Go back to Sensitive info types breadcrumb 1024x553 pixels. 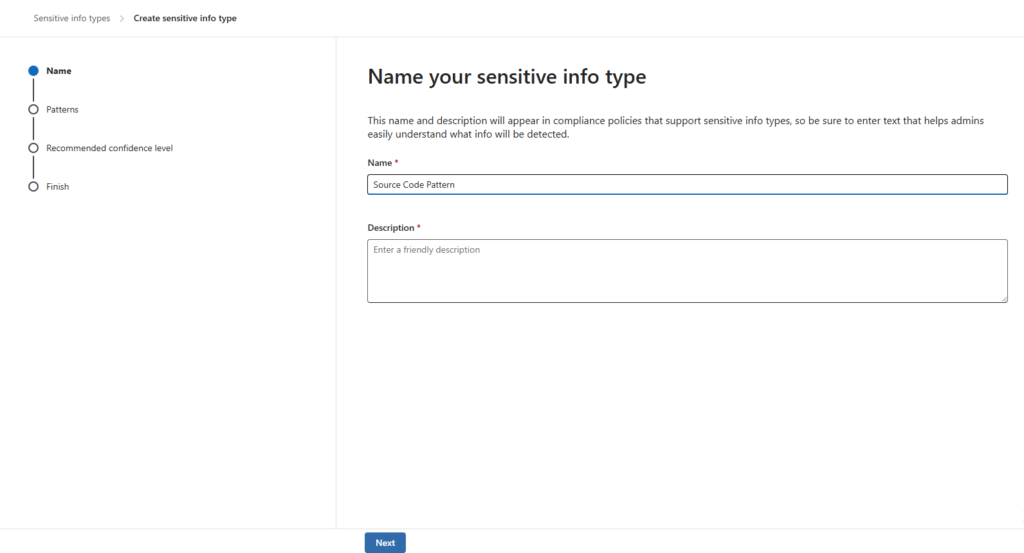[71, 18]
